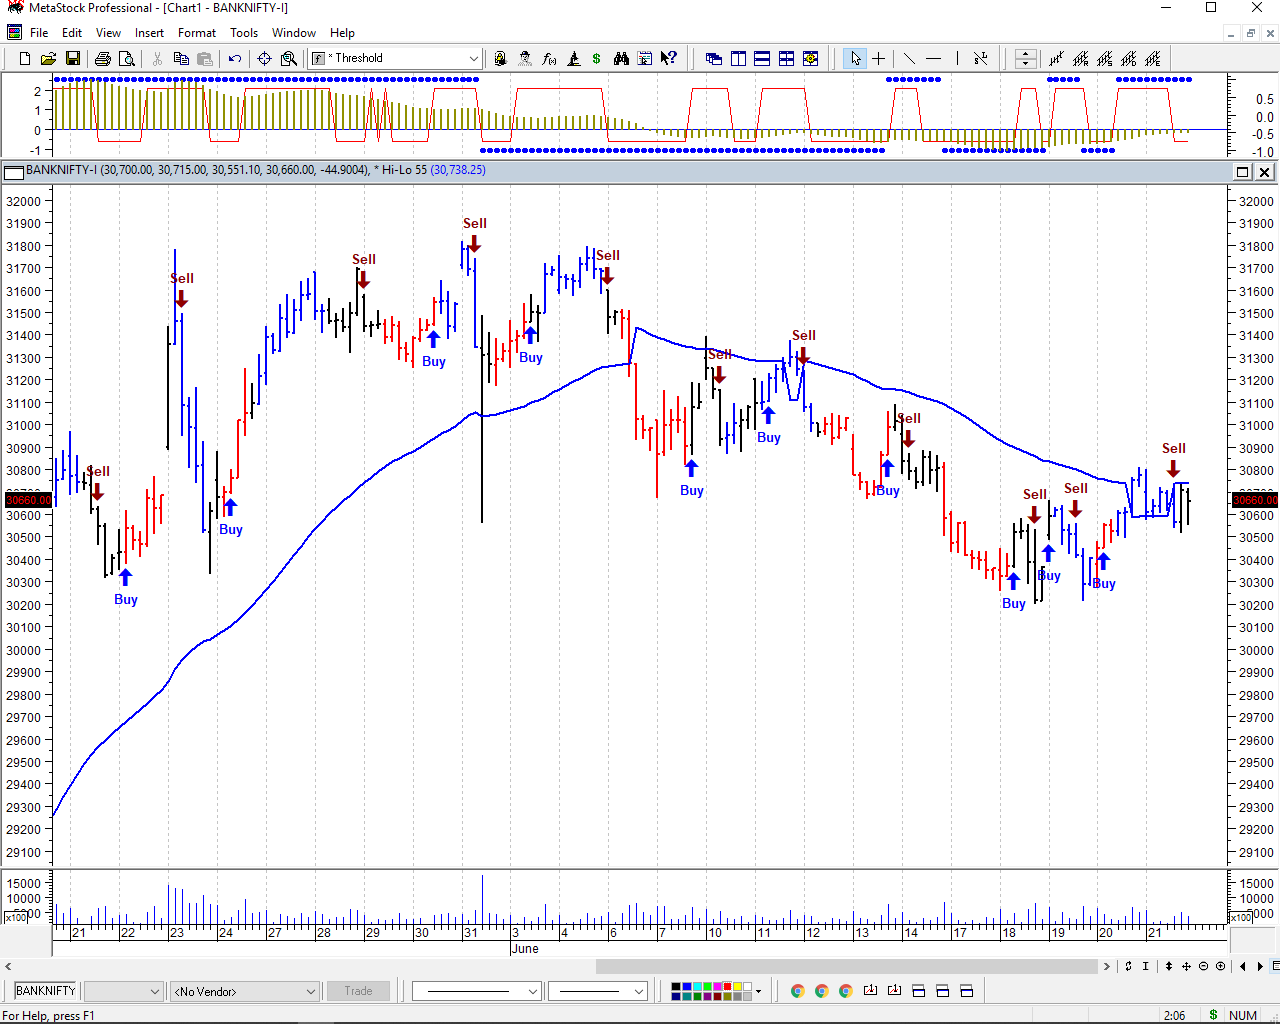Choose a security with crosshair icon

click(265, 59)
